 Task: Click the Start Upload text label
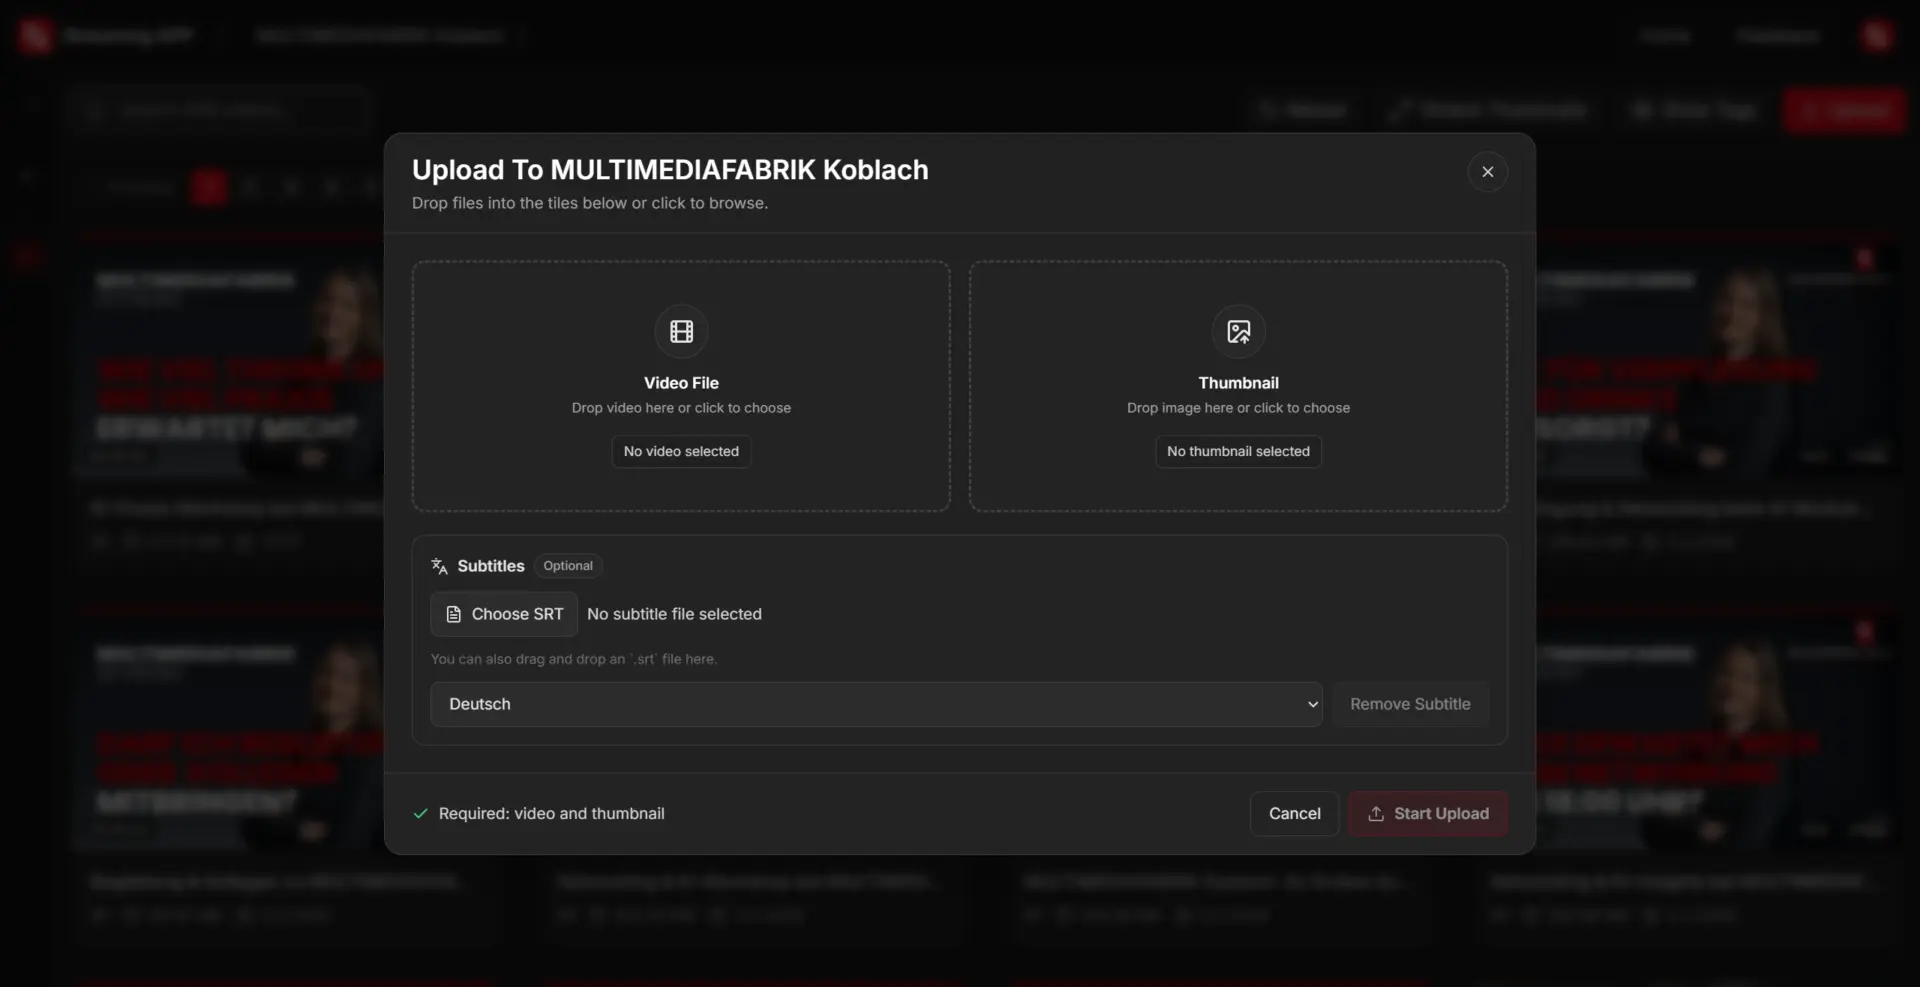coord(1441,814)
